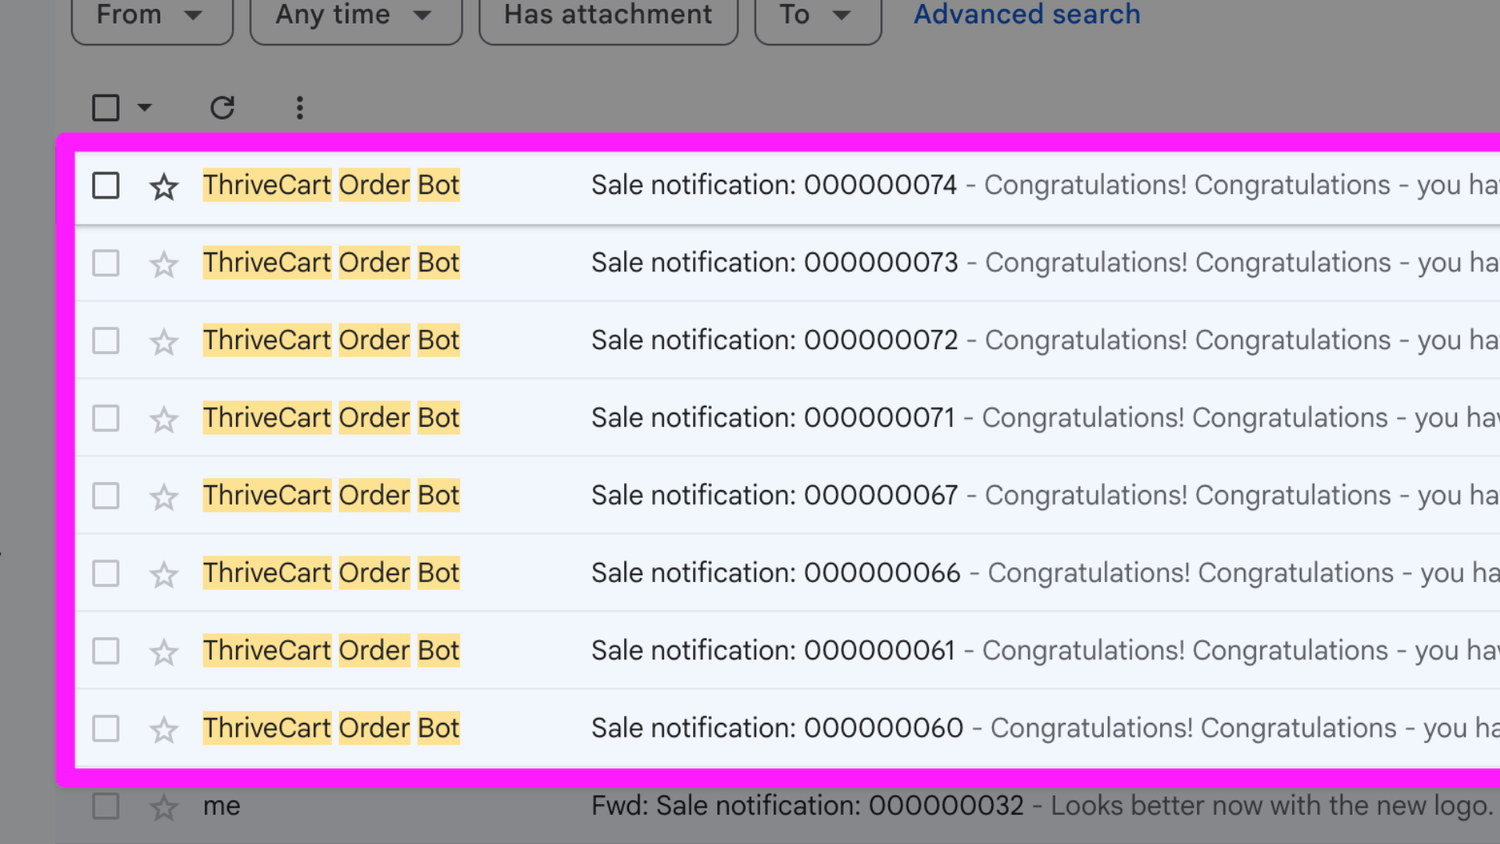Expand the select-all dropdown arrow

145,108
